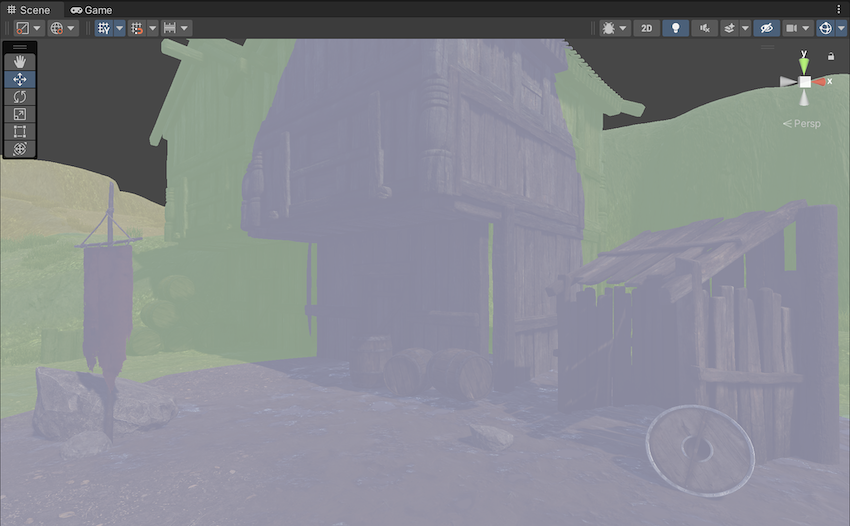Select the Move tool

click(x=20, y=79)
